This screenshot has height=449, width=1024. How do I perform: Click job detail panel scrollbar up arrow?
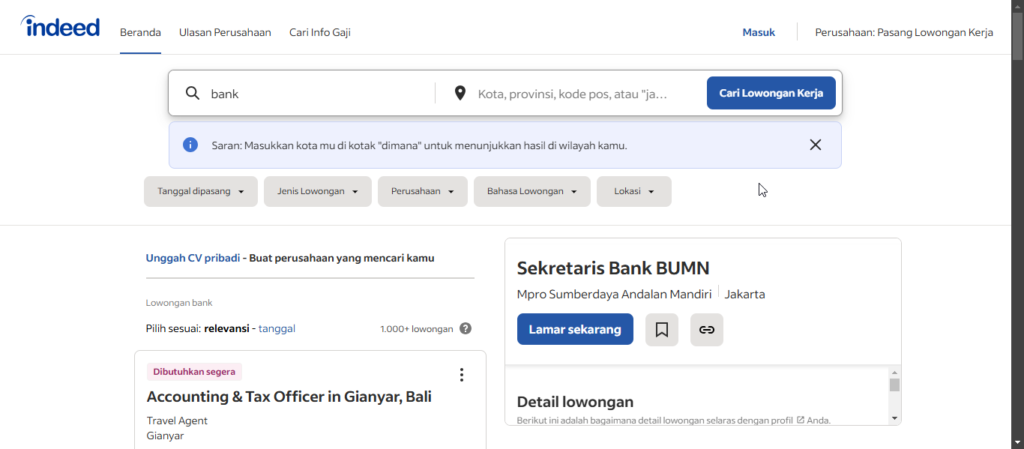(x=895, y=372)
